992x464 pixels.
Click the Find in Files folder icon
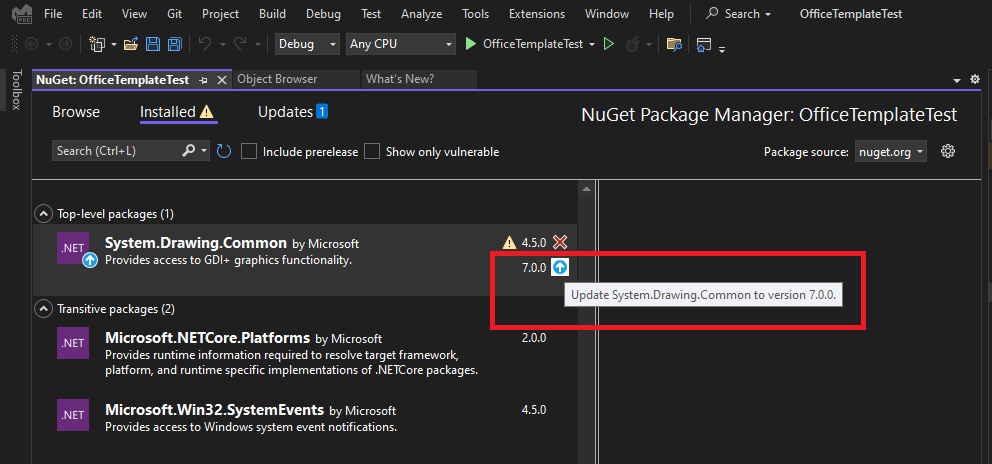(674, 44)
